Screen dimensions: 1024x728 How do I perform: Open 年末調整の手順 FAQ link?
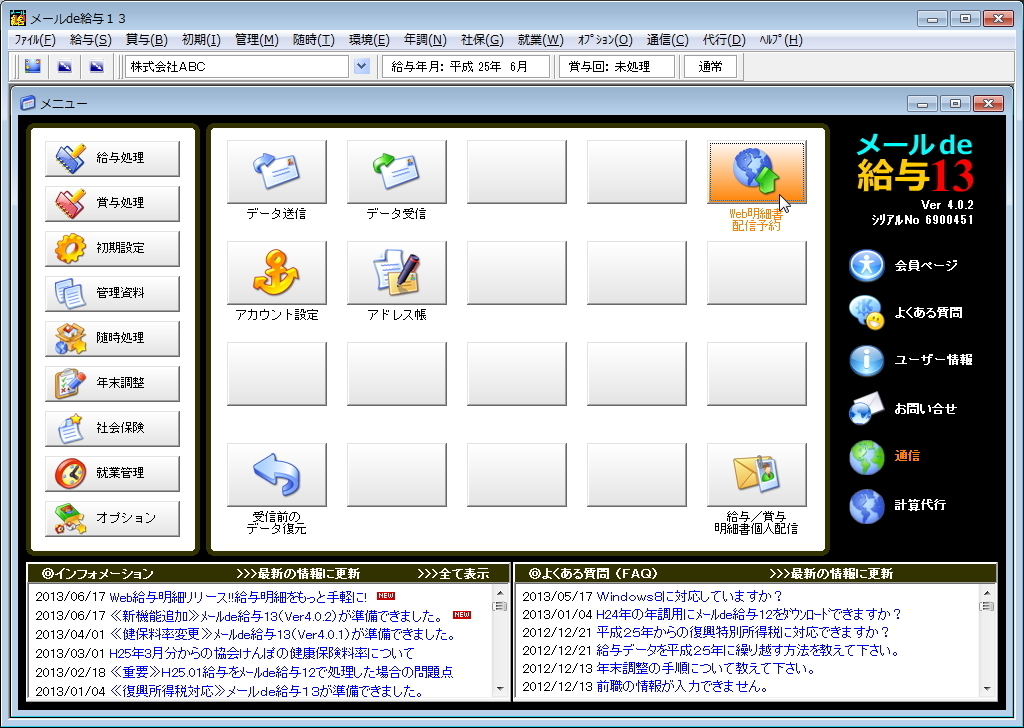coord(706,669)
